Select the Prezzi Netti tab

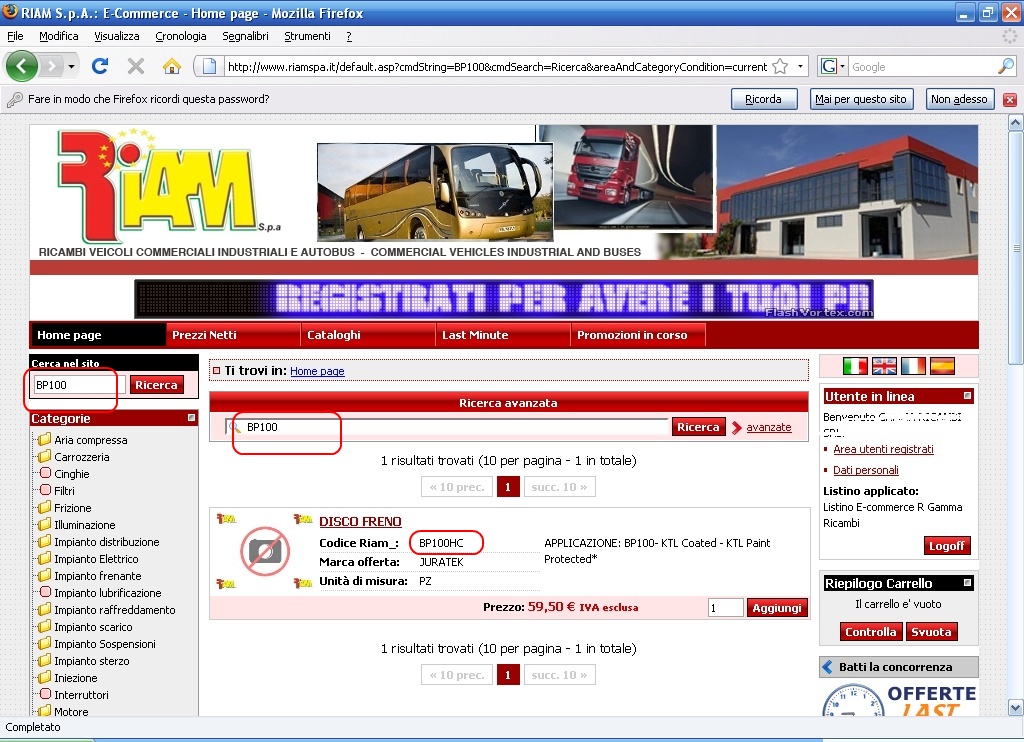click(x=233, y=335)
